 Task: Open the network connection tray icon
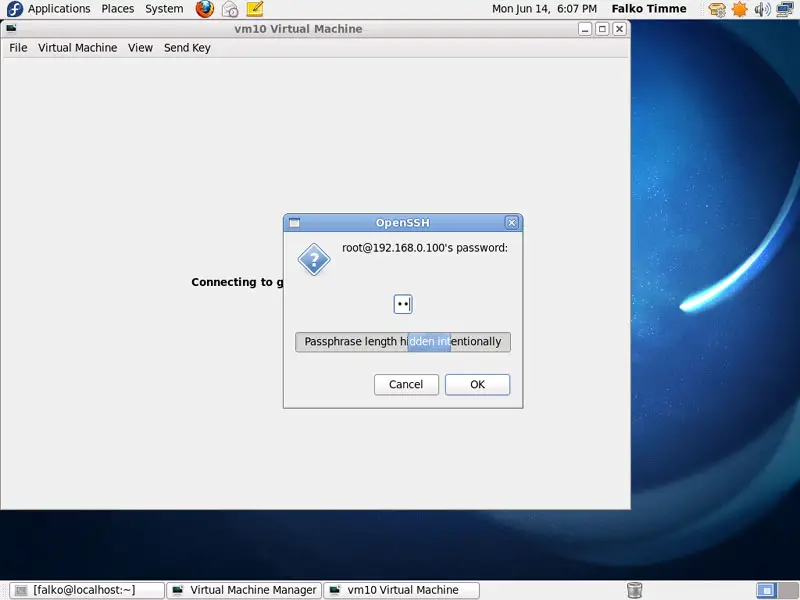[x=785, y=9]
